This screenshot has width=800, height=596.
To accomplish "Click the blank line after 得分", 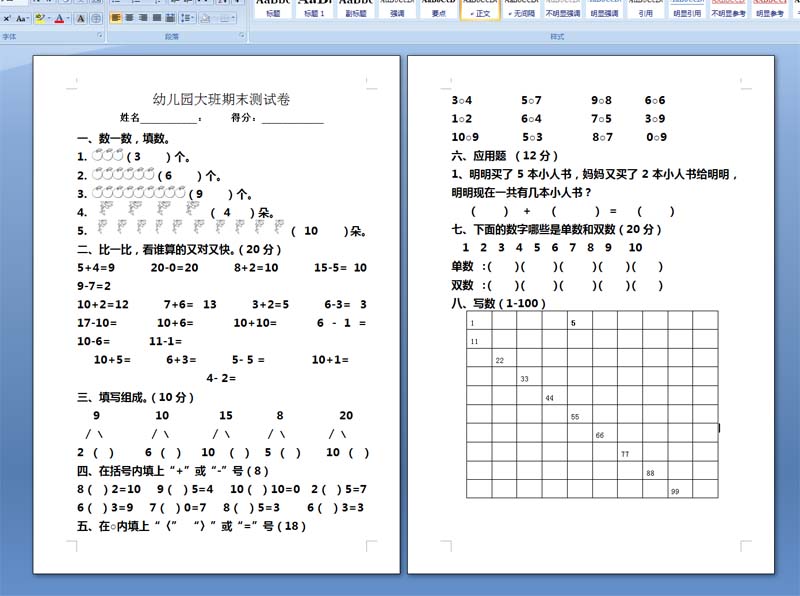I will (x=293, y=119).
